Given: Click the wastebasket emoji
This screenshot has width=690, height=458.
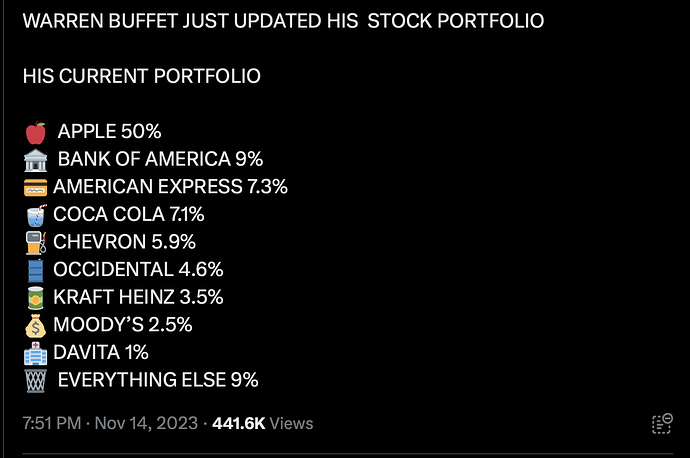Looking at the screenshot, I should click(36, 381).
